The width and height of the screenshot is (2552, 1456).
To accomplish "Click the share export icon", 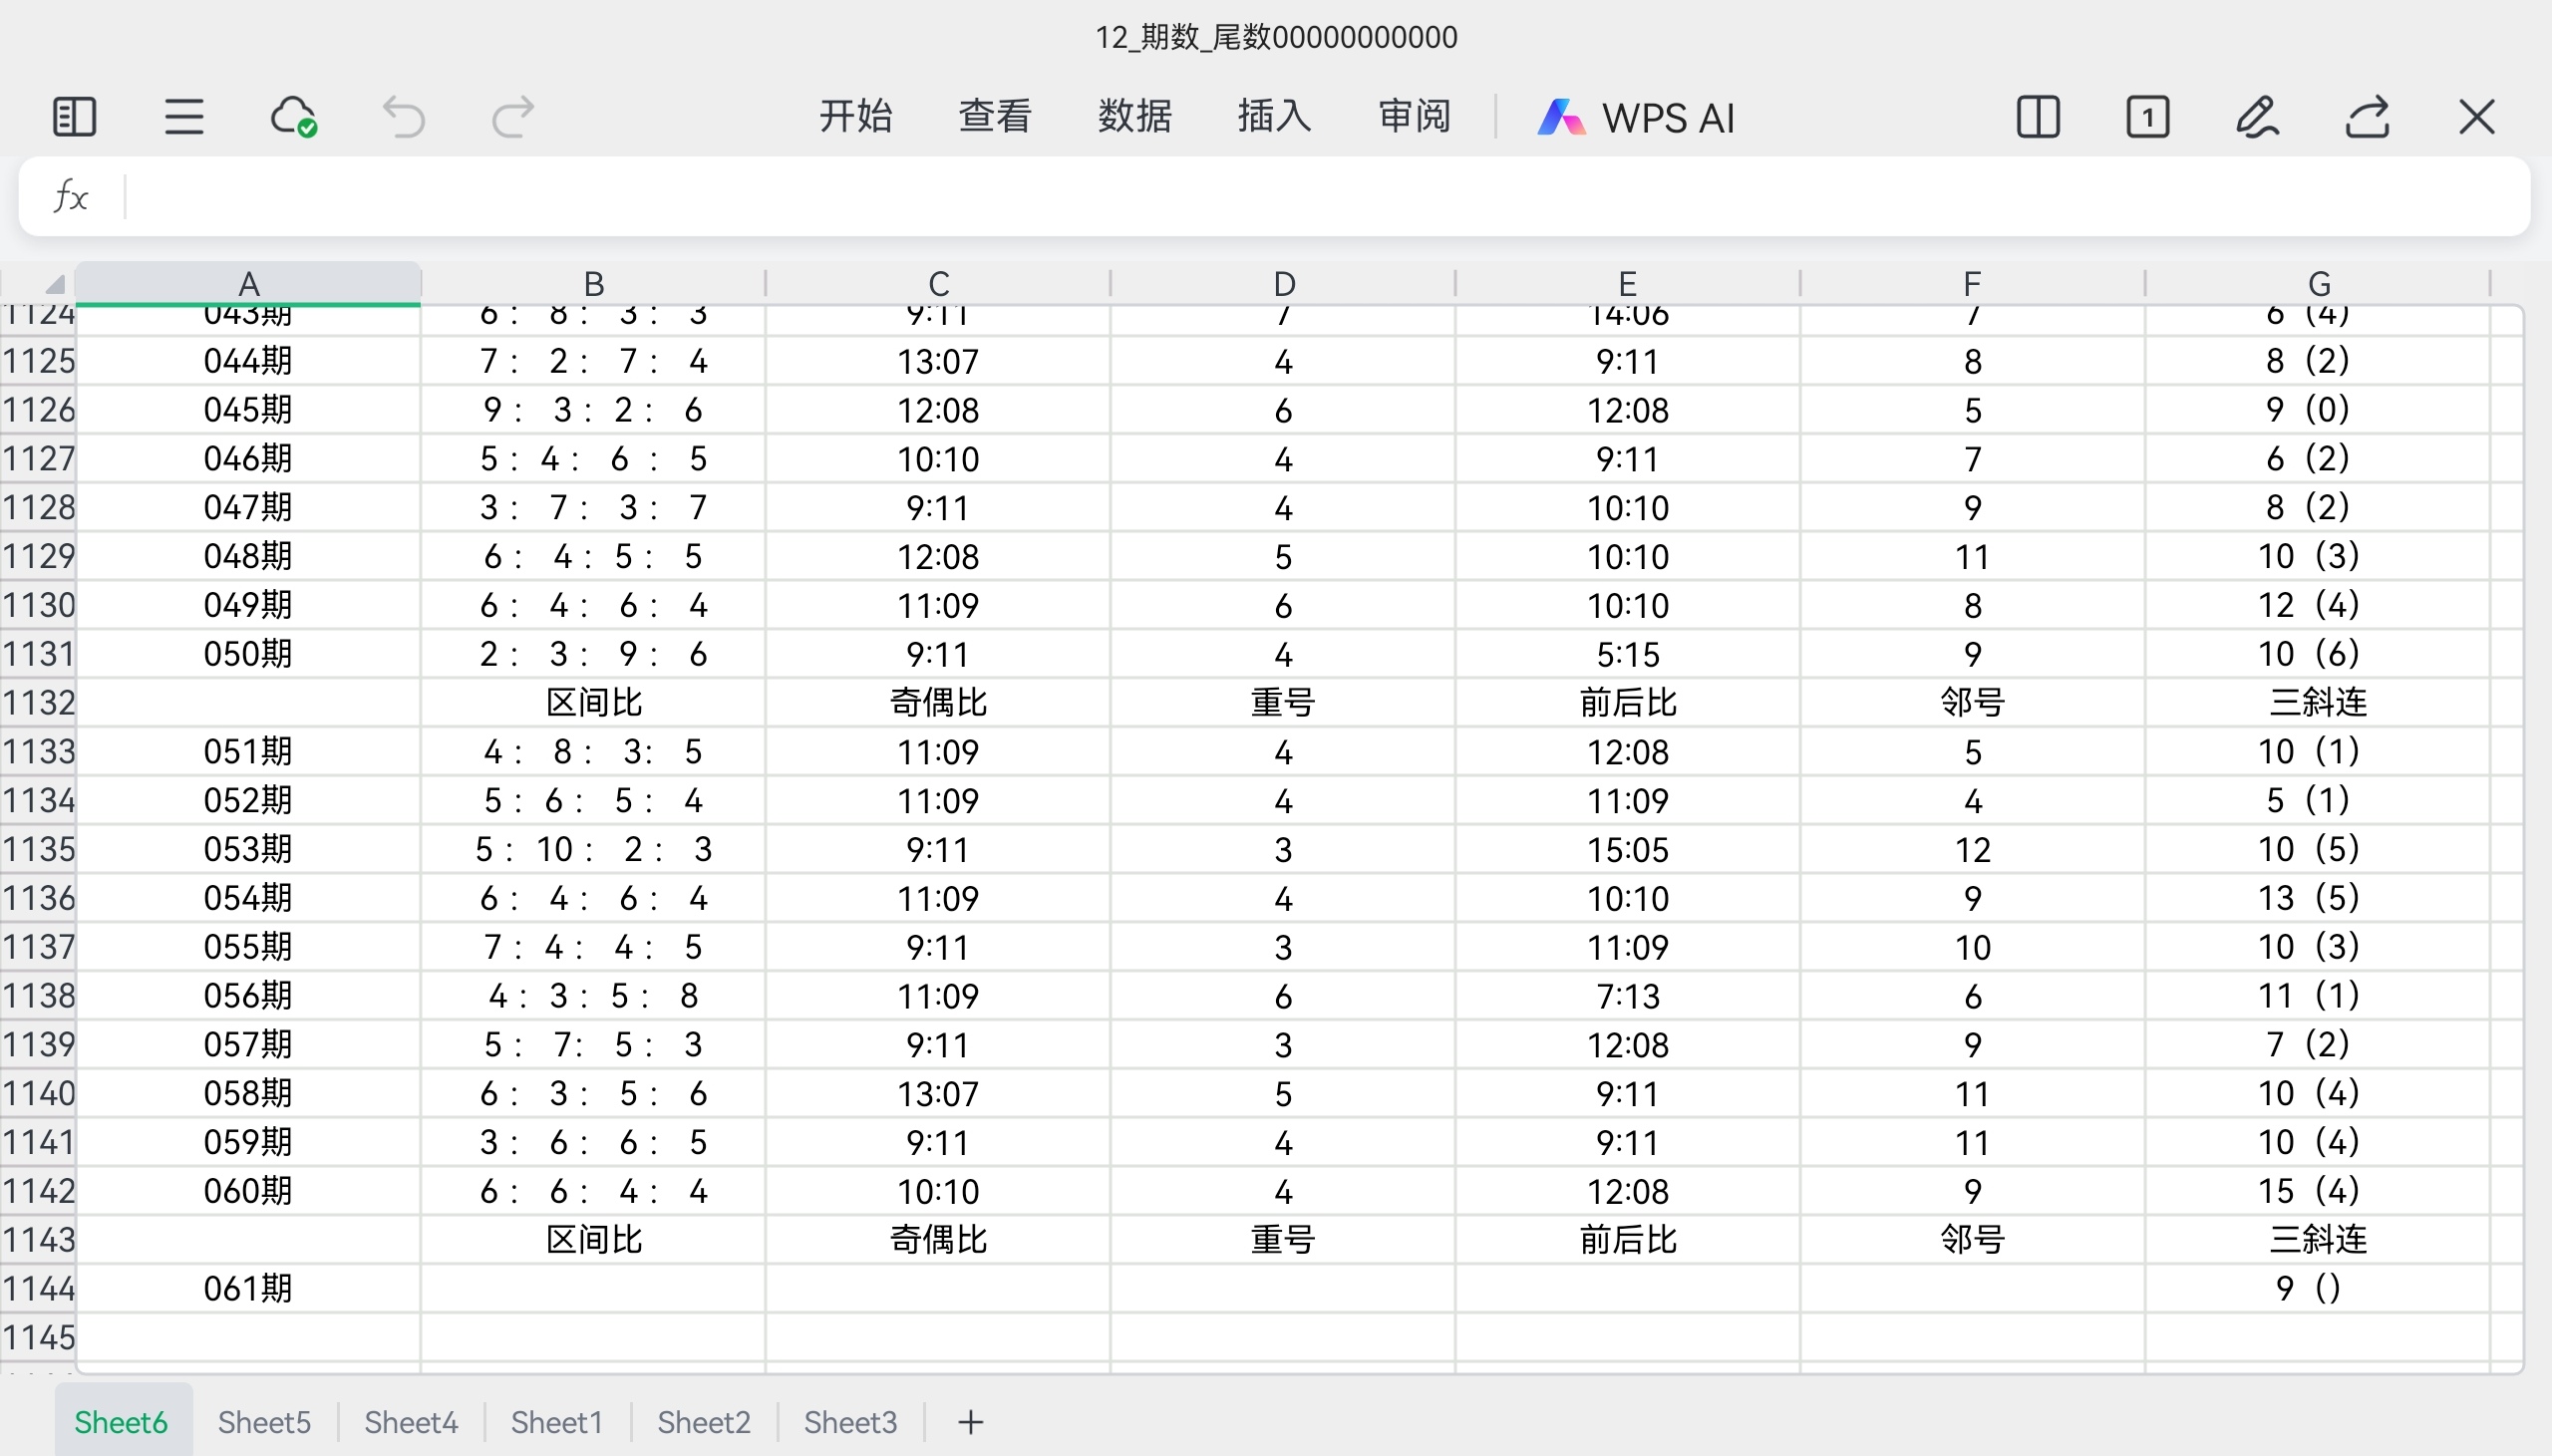I will tap(2367, 117).
